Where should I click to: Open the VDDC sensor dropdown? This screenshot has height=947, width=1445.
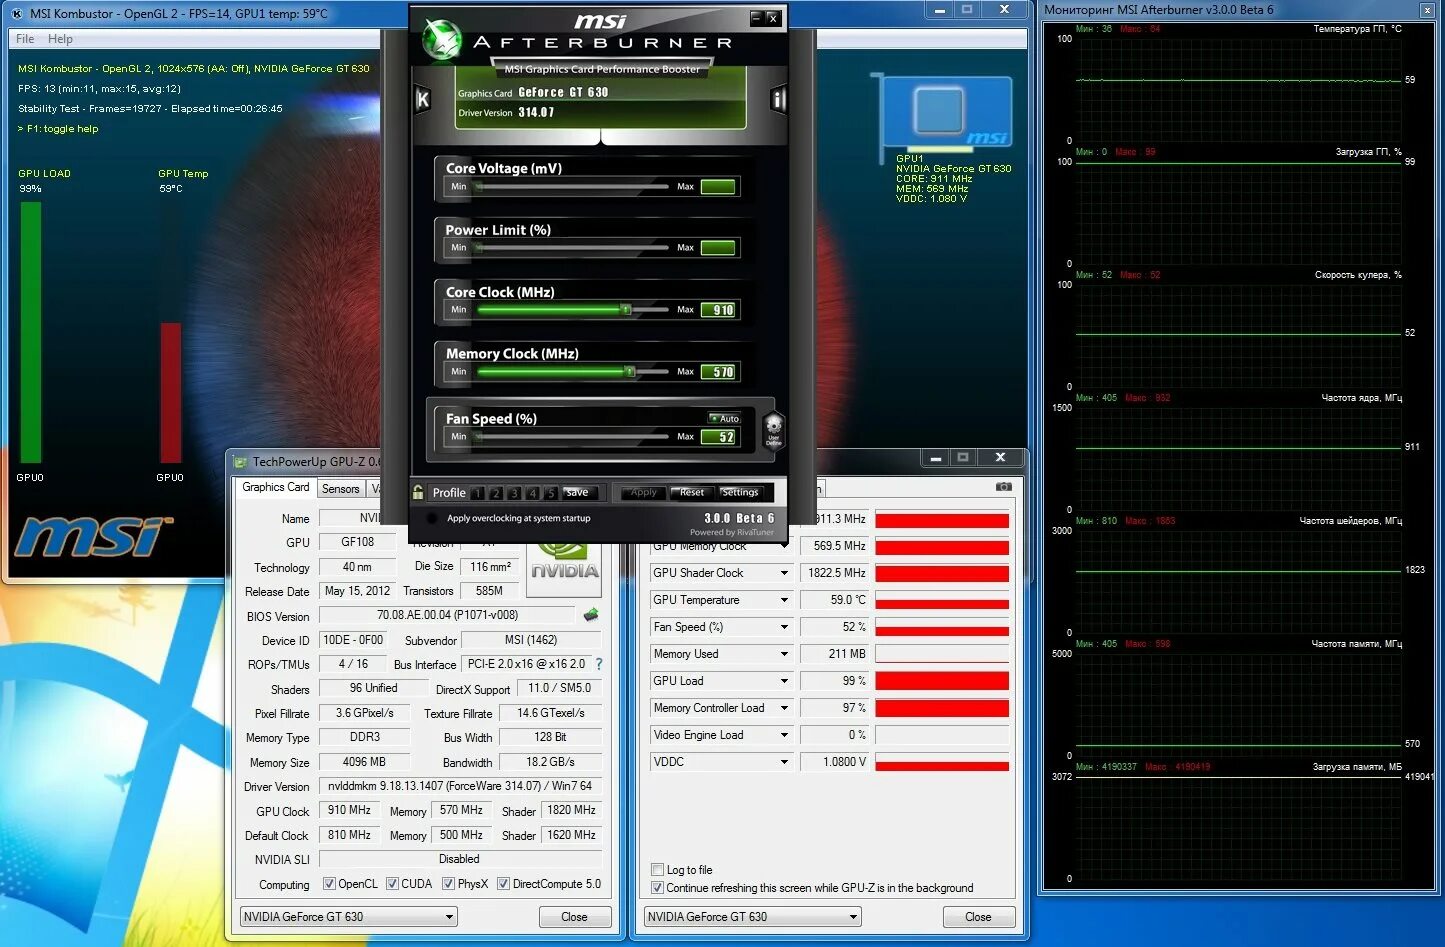coord(784,762)
